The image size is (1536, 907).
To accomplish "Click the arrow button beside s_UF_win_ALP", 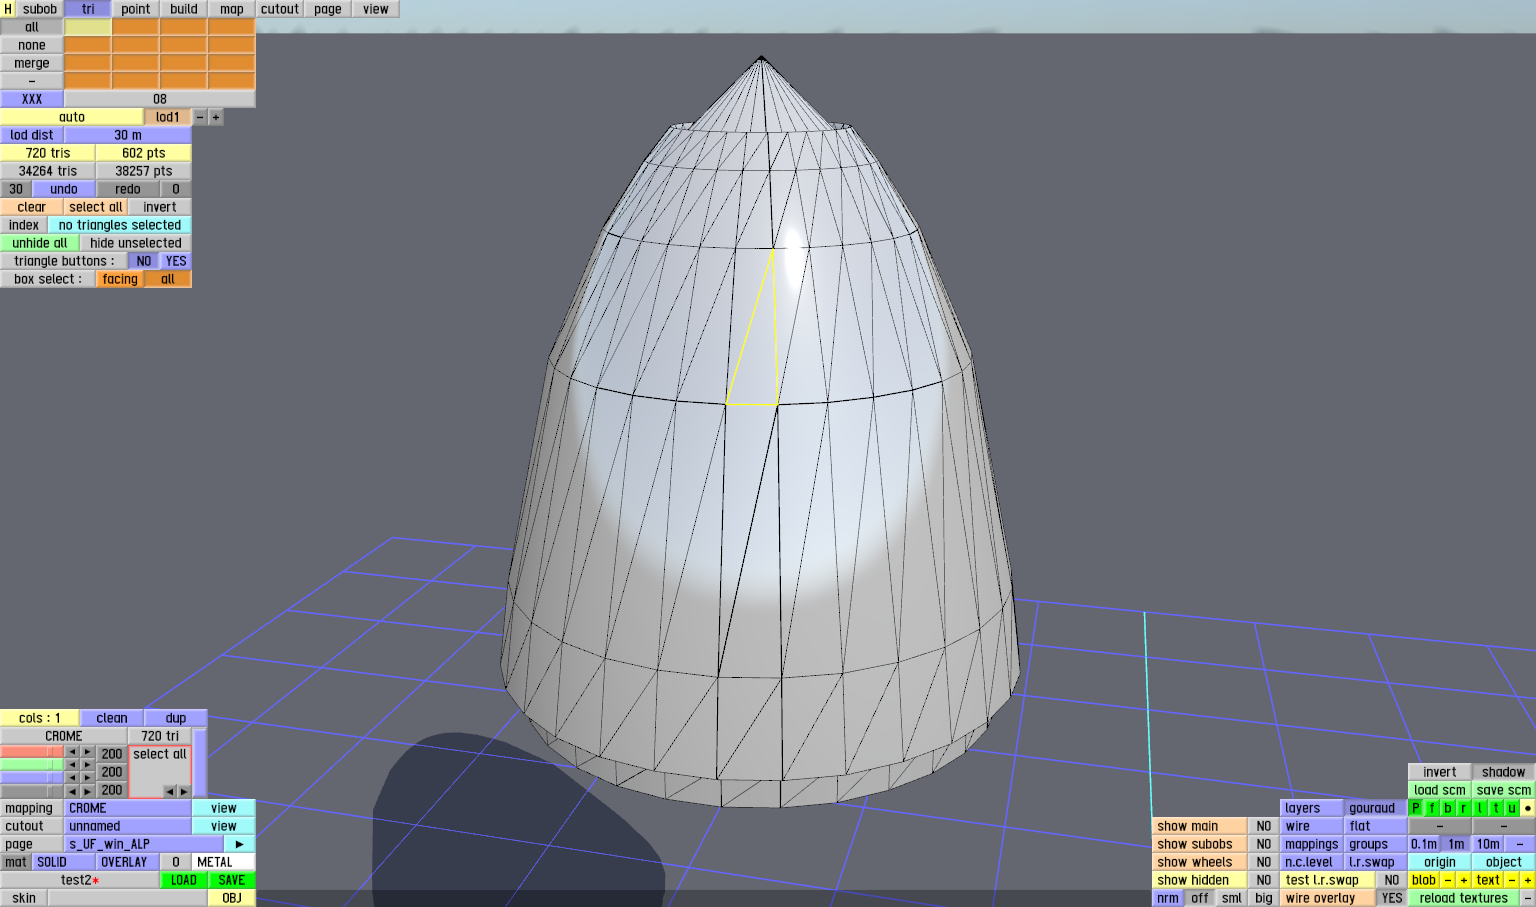I will point(240,844).
